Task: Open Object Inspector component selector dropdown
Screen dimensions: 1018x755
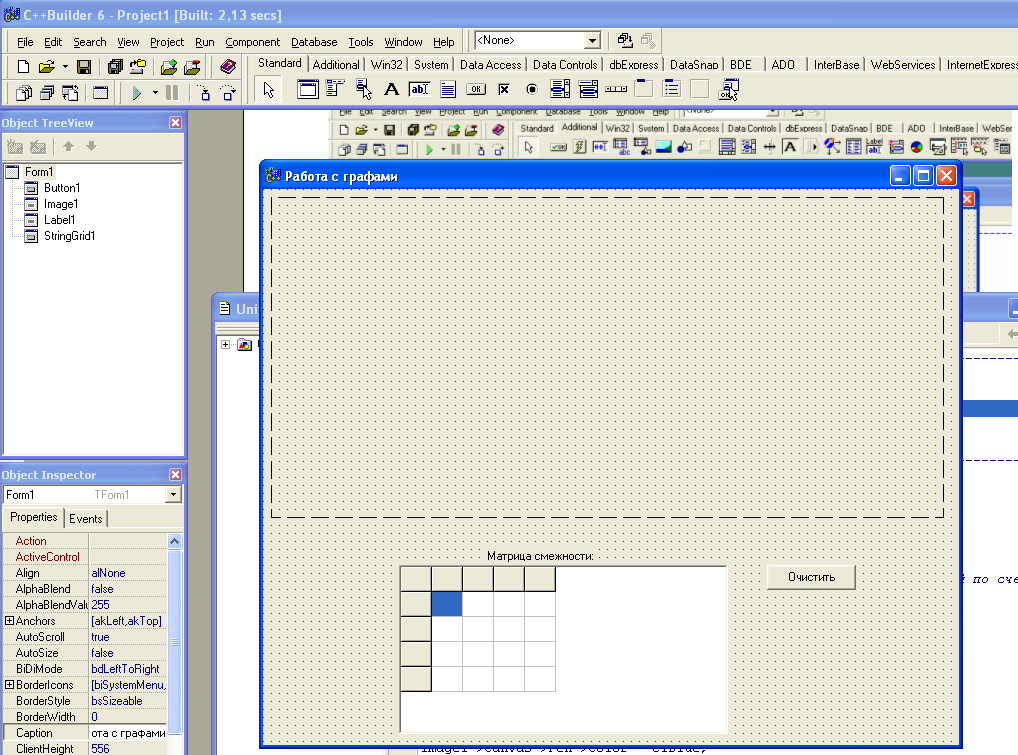Action: (173, 495)
